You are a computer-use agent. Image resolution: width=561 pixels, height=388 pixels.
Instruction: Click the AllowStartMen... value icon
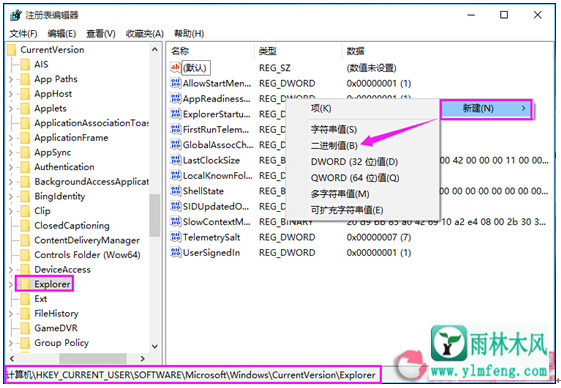coord(175,83)
